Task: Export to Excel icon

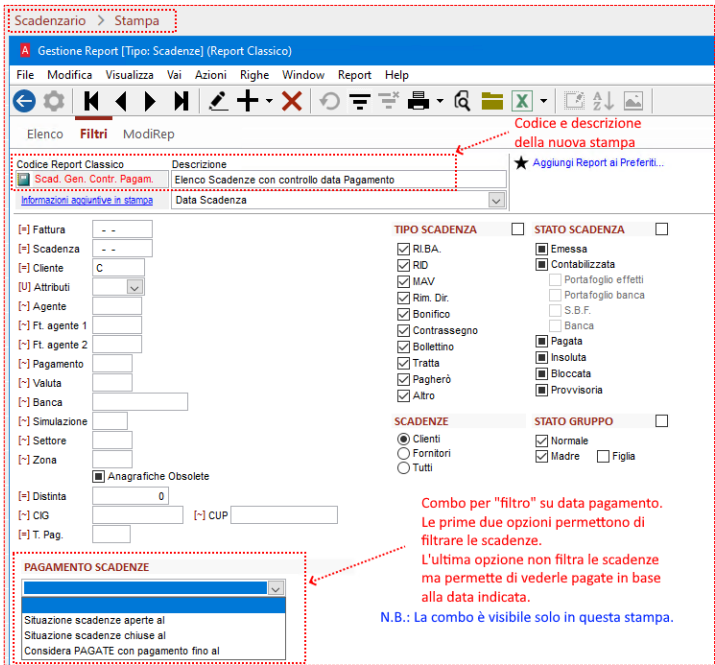Action: coord(522,101)
